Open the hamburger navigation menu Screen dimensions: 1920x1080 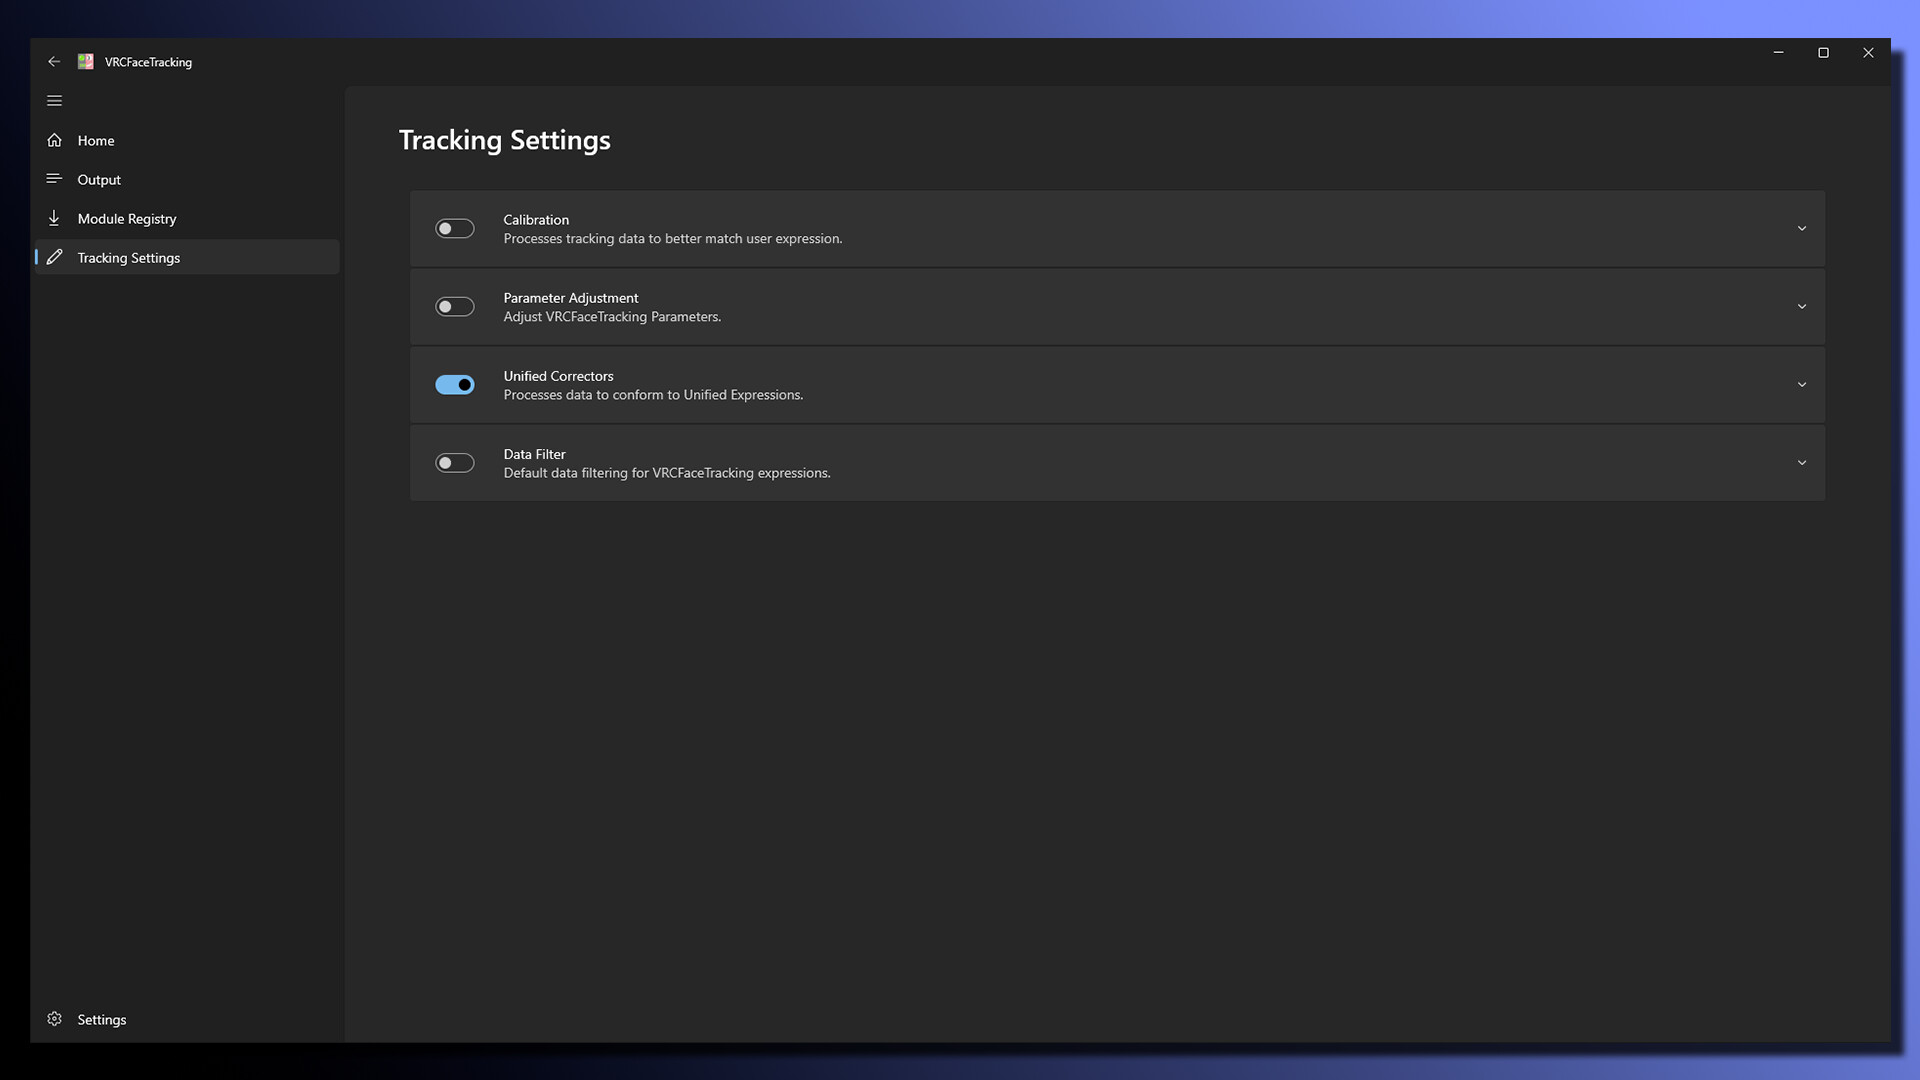[55, 100]
